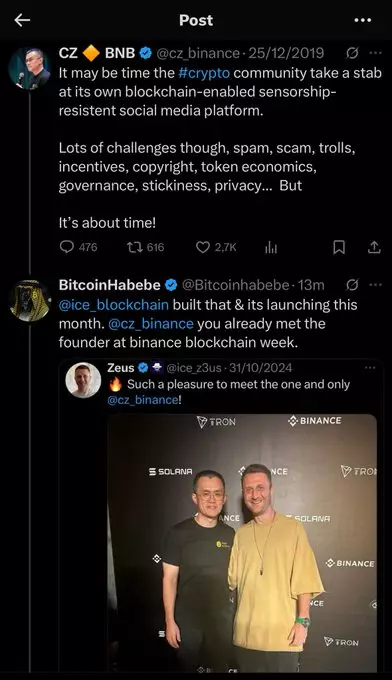Image resolution: width=392 pixels, height=680 pixels.
Task: Open the Grok icon on BitcoinHabebe's reply
Action: click(x=353, y=285)
